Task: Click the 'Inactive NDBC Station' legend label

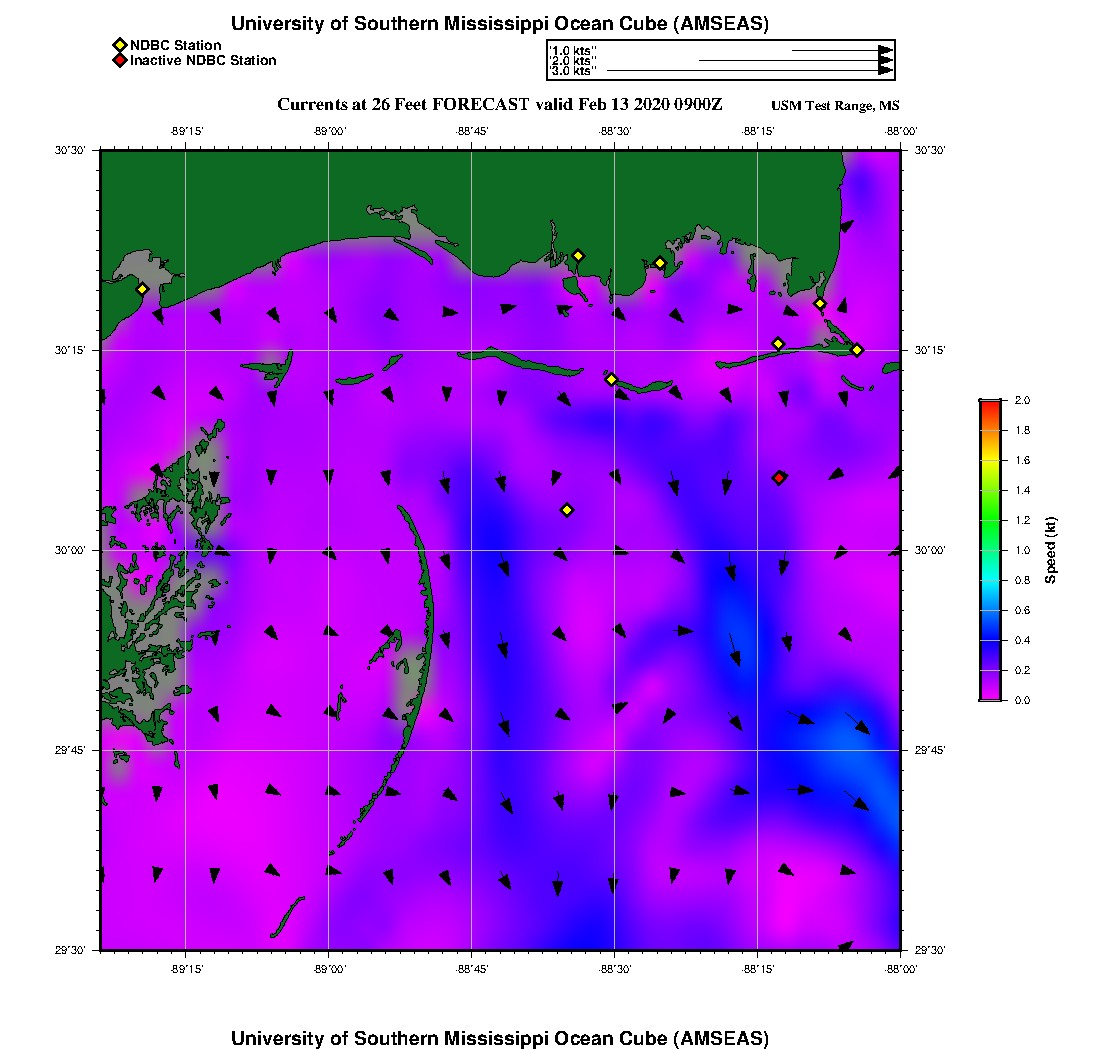Action: click(x=203, y=61)
